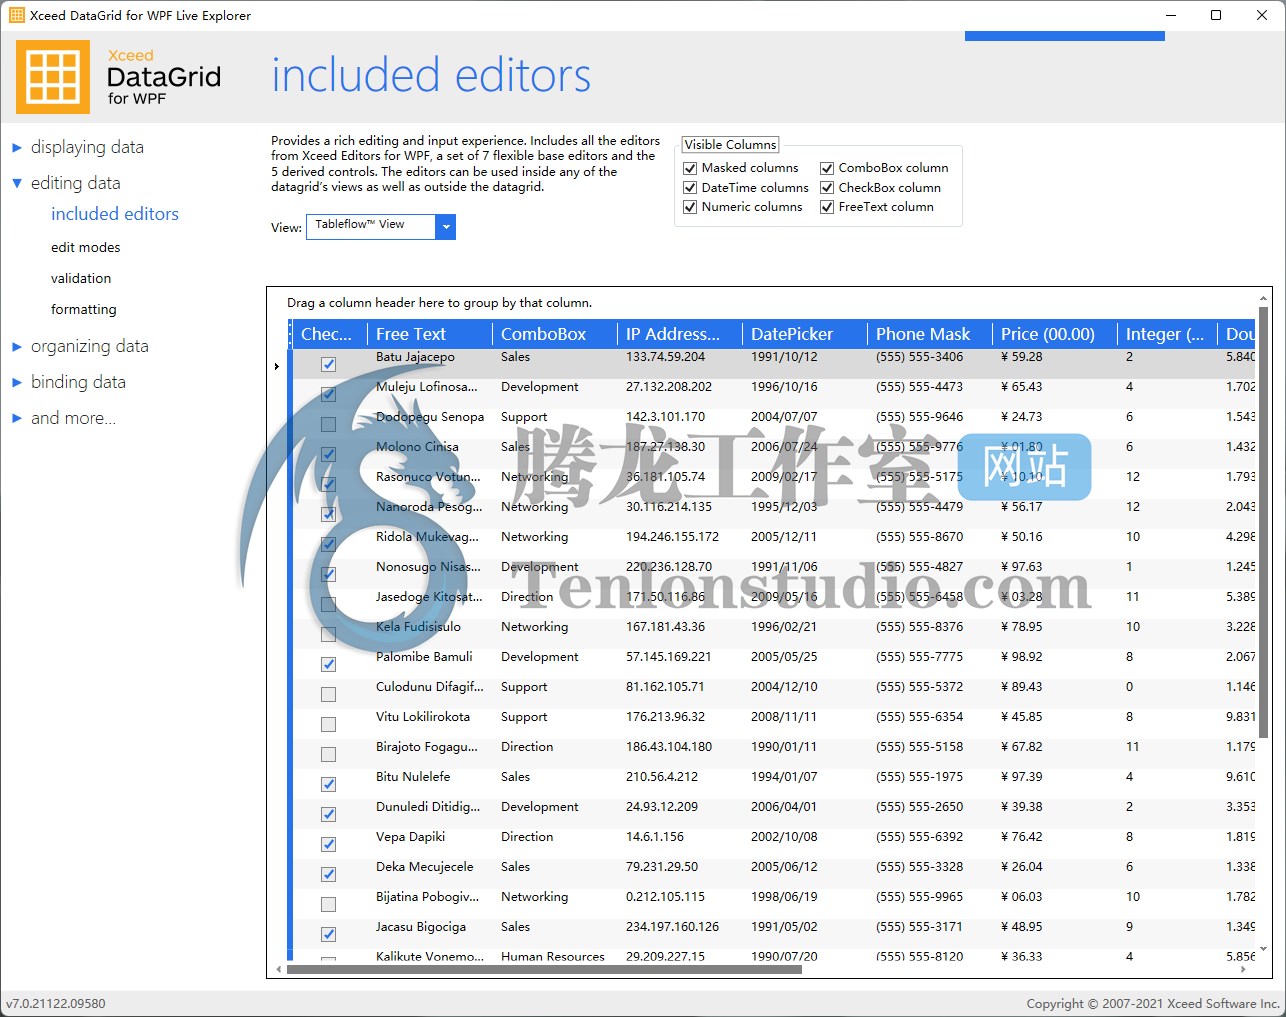The height and width of the screenshot is (1017, 1286).
Task: Click the group-by drop area text
Action: pos(439,303)
